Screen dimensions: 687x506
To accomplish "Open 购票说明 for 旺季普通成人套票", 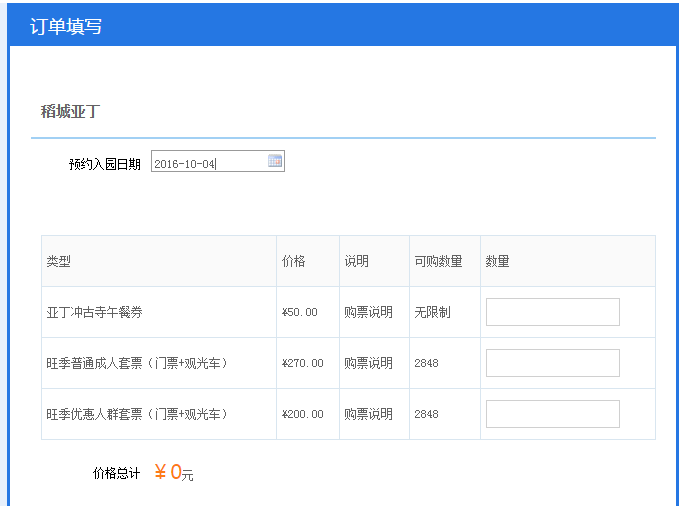I will pos(368,363).
